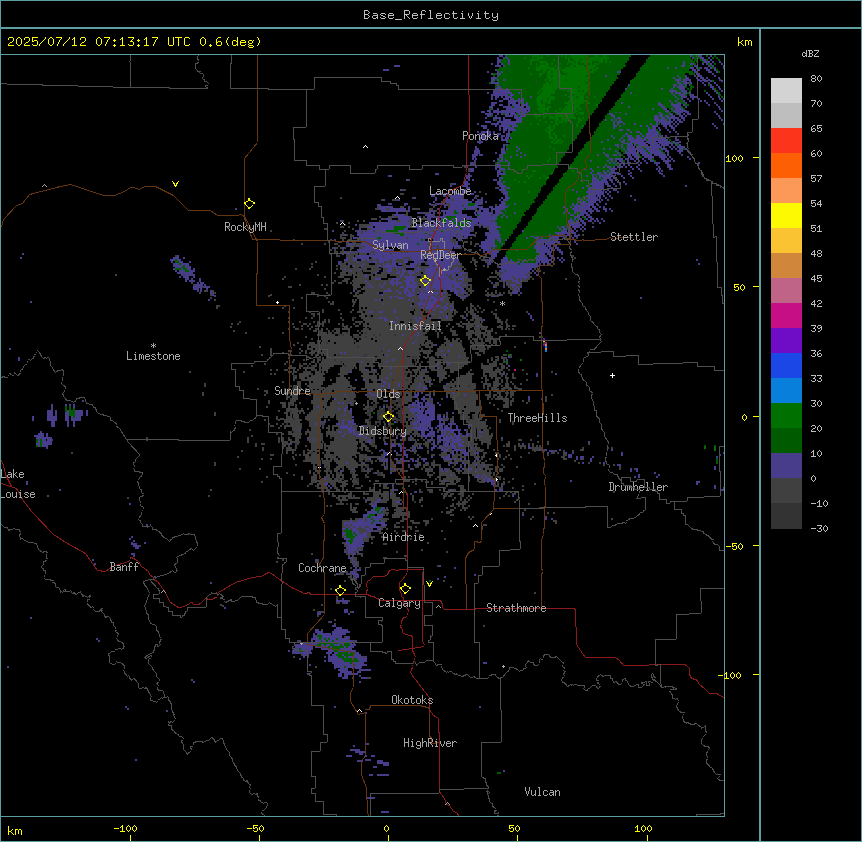Choose the bright green 30 dBZ swatch
Image resolution: width=862 pixels, height=842 pixels.
click(786, 416)
